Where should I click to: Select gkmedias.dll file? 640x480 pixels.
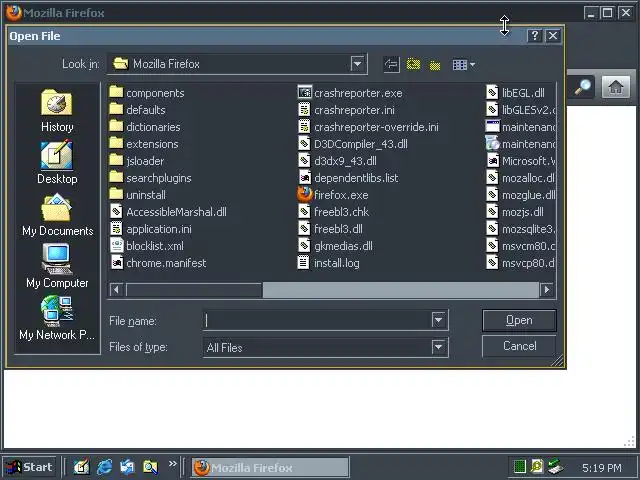pyautogui.click(x=335, y=246)
